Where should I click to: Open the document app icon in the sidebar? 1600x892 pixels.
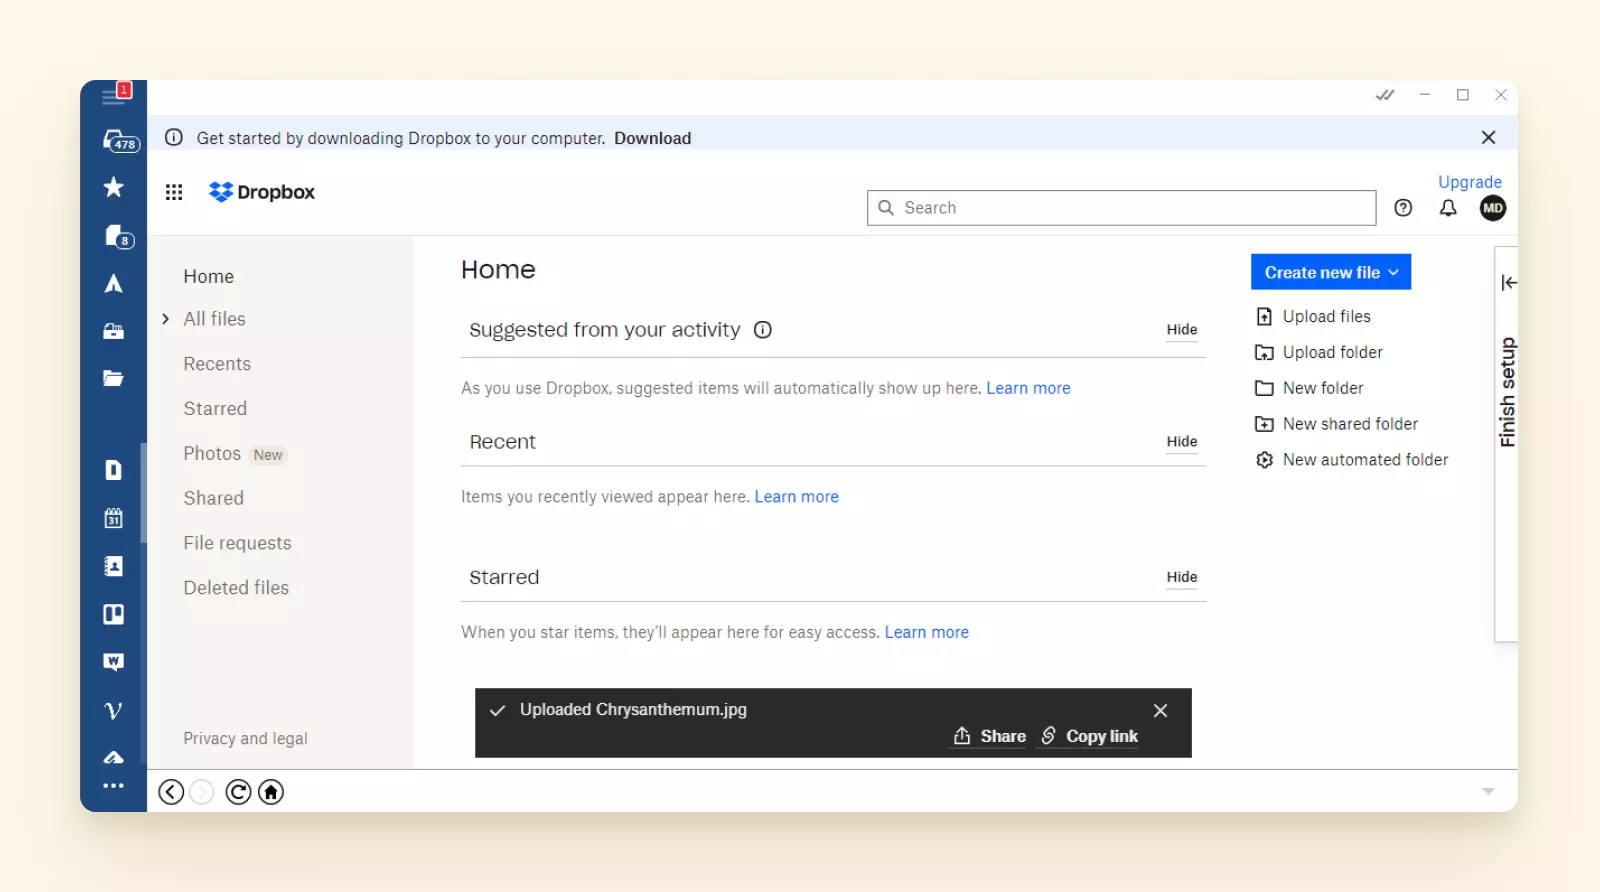(x=114, y=470)
